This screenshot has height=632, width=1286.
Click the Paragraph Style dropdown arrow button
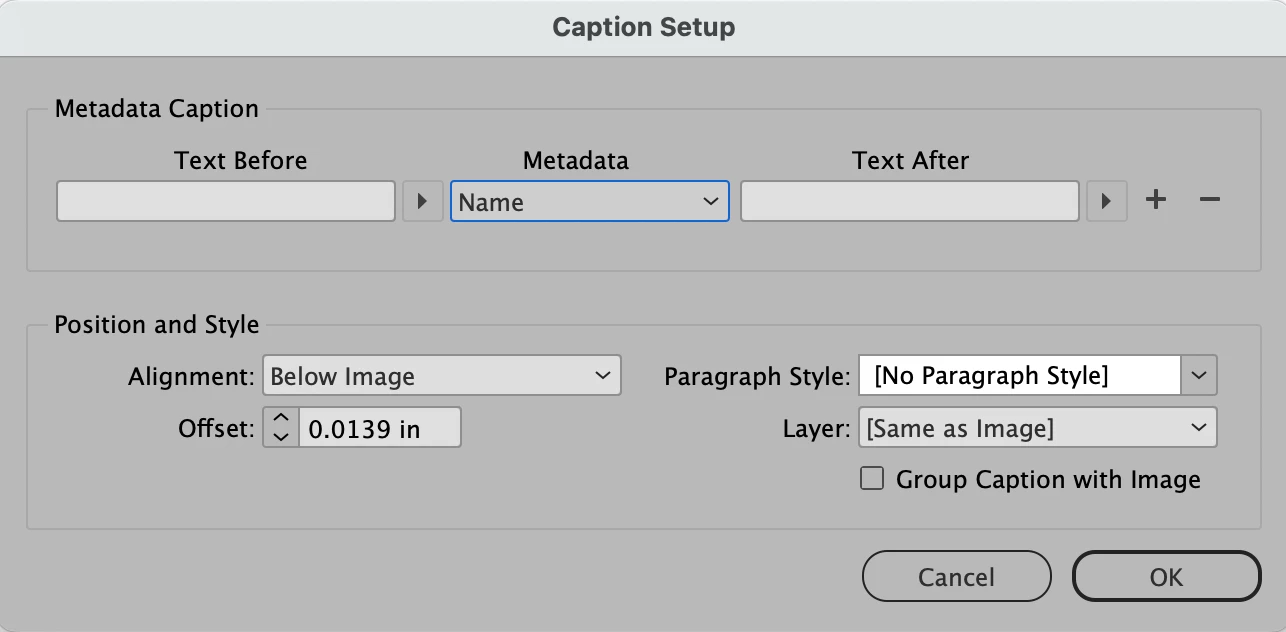[1198, 376]
